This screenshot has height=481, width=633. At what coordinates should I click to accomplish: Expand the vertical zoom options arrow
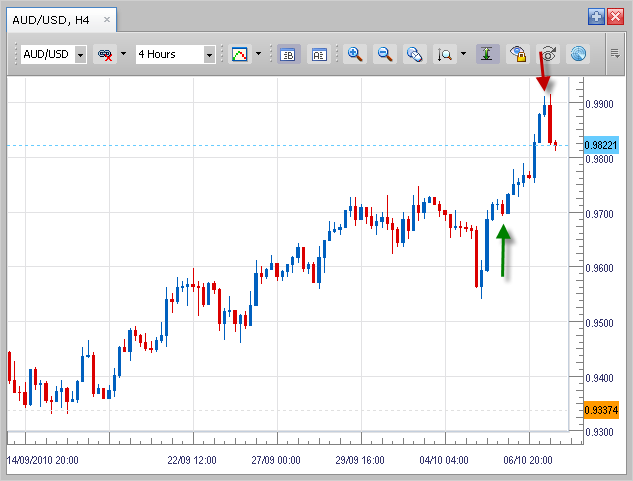(463, 54)
